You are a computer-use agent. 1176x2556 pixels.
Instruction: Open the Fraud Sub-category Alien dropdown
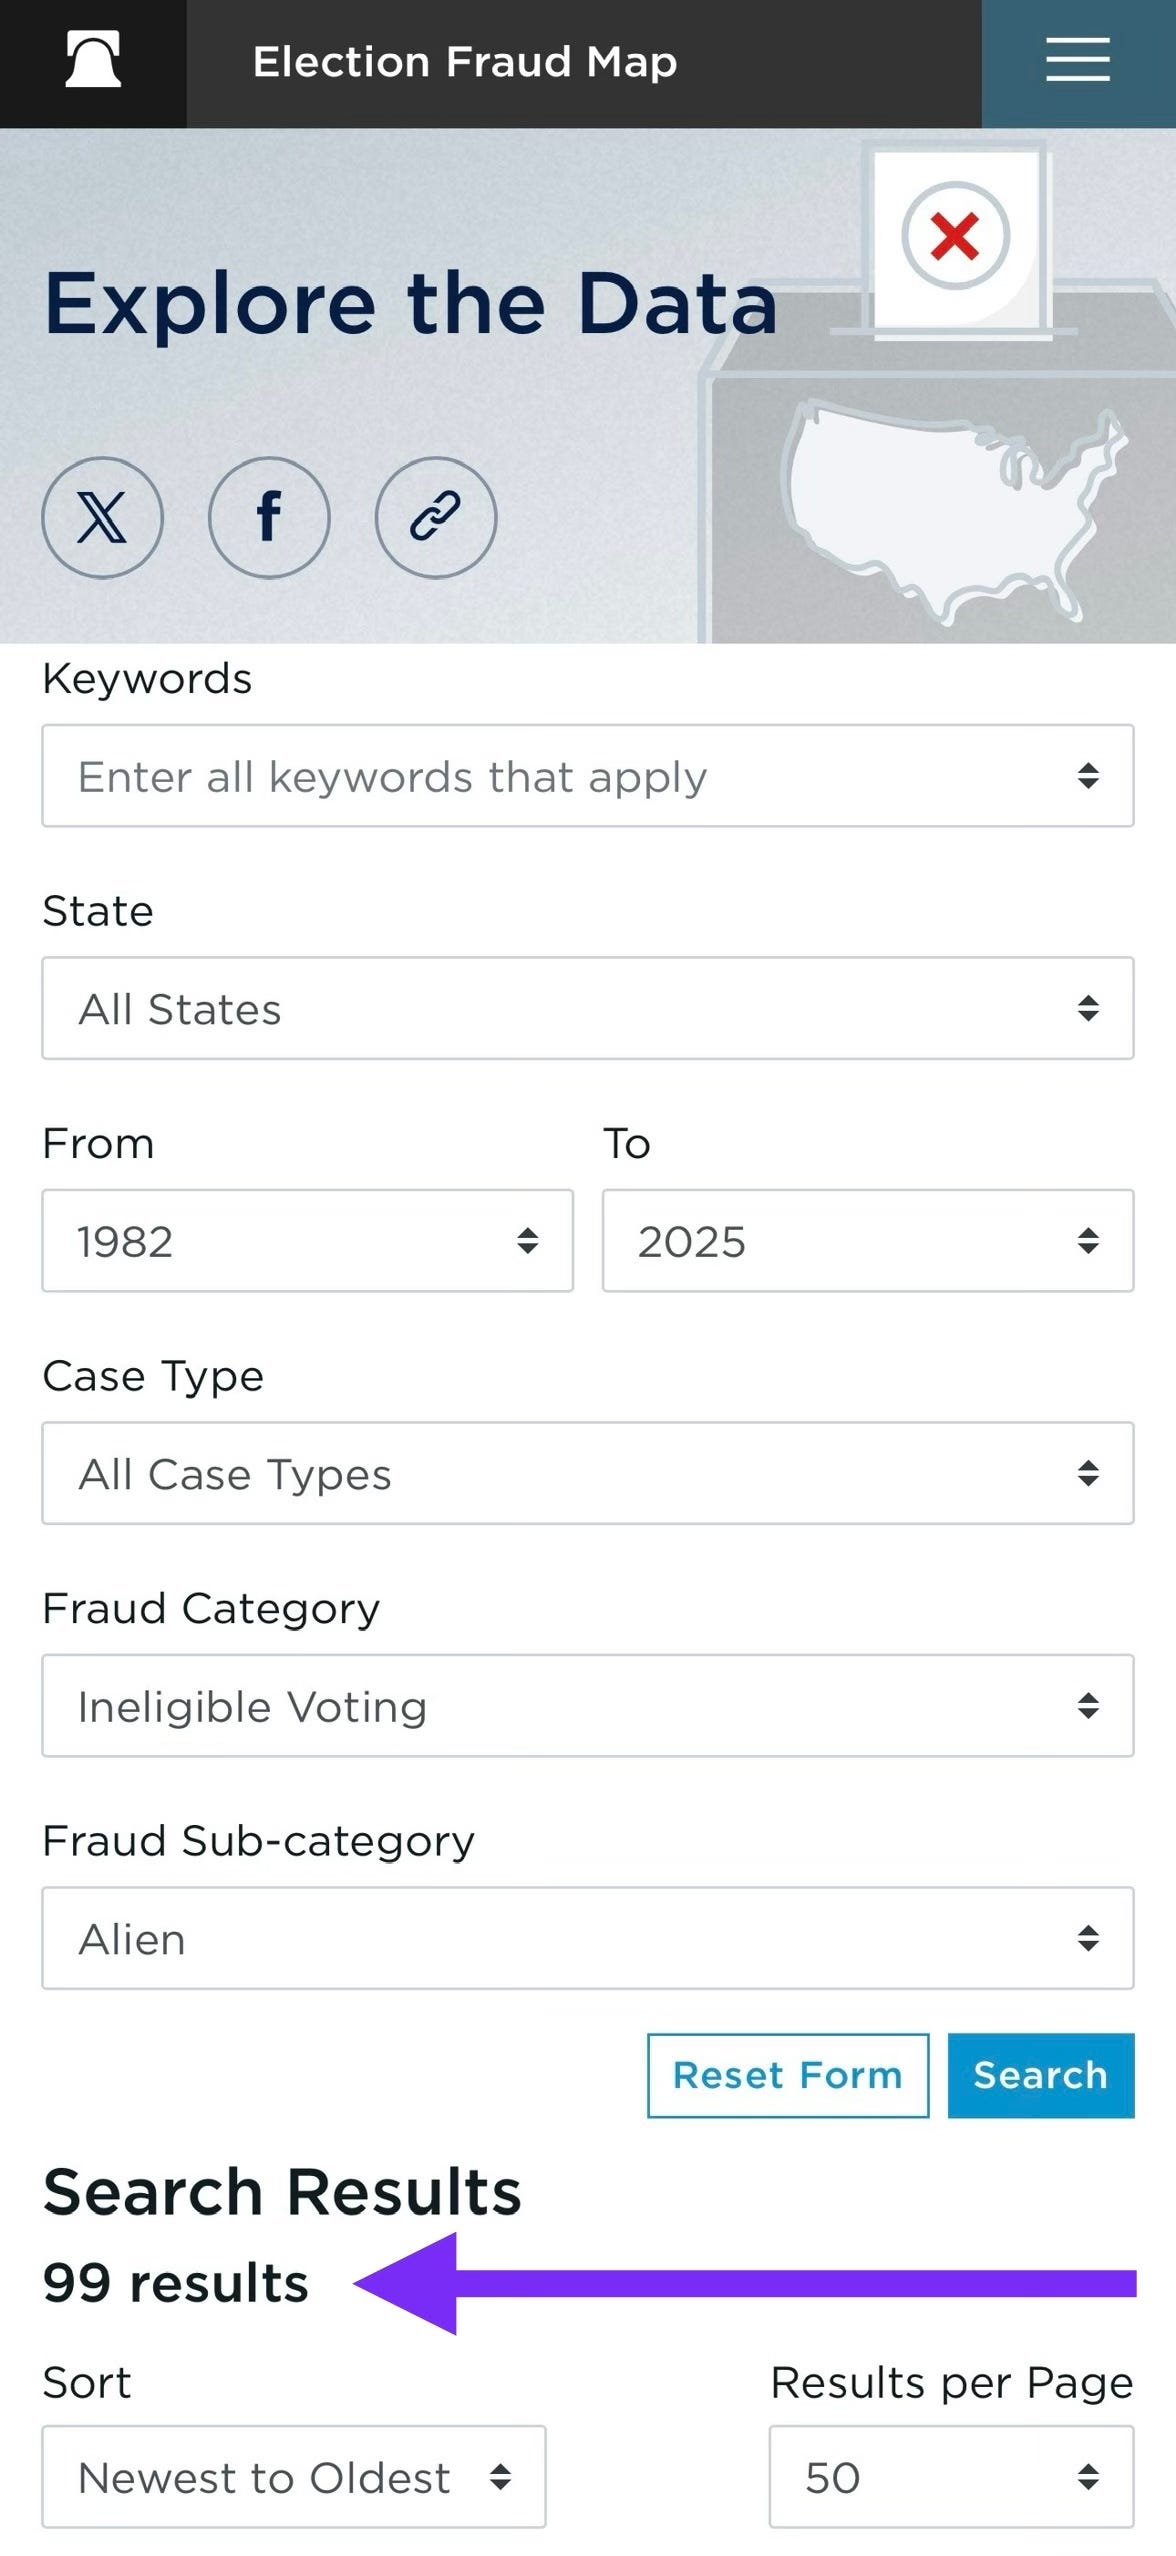588,1938
